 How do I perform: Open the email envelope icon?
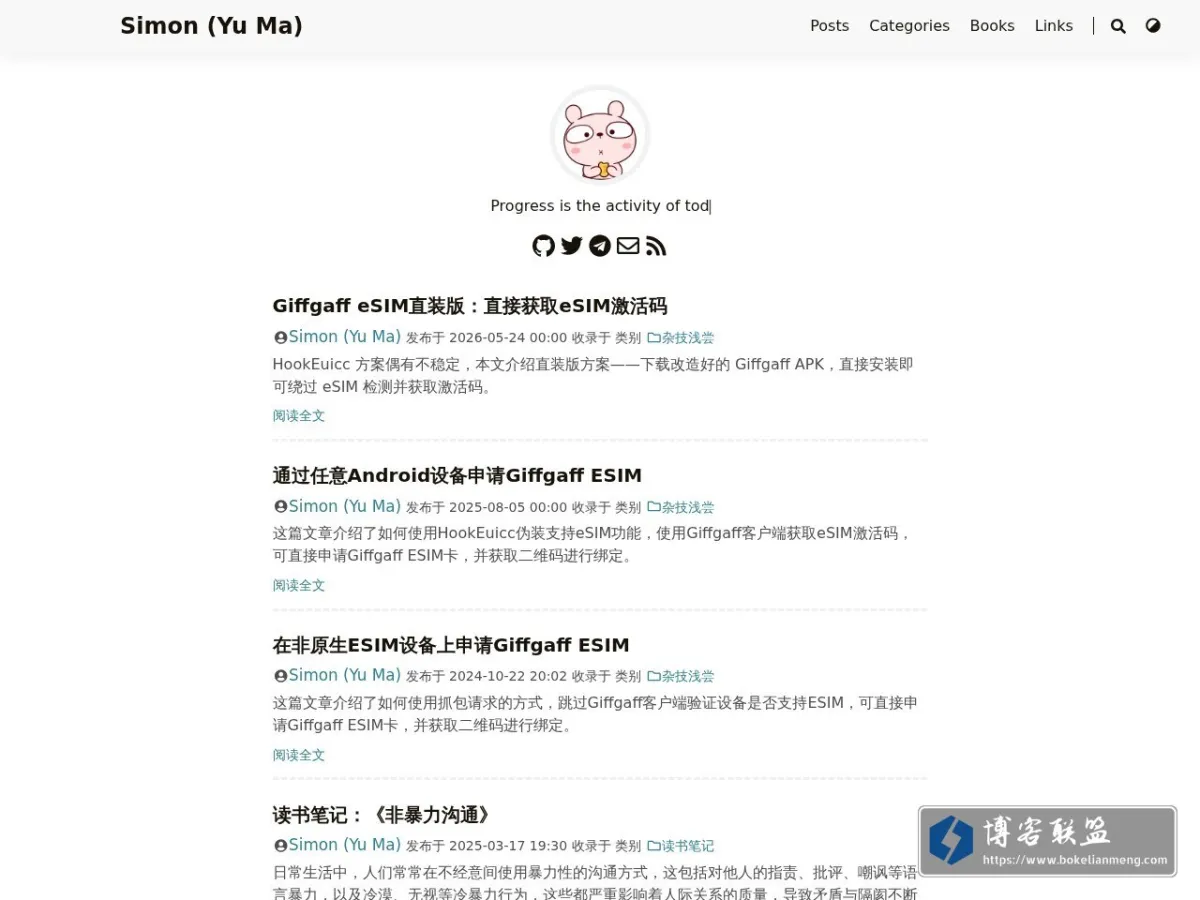point(628,246)
